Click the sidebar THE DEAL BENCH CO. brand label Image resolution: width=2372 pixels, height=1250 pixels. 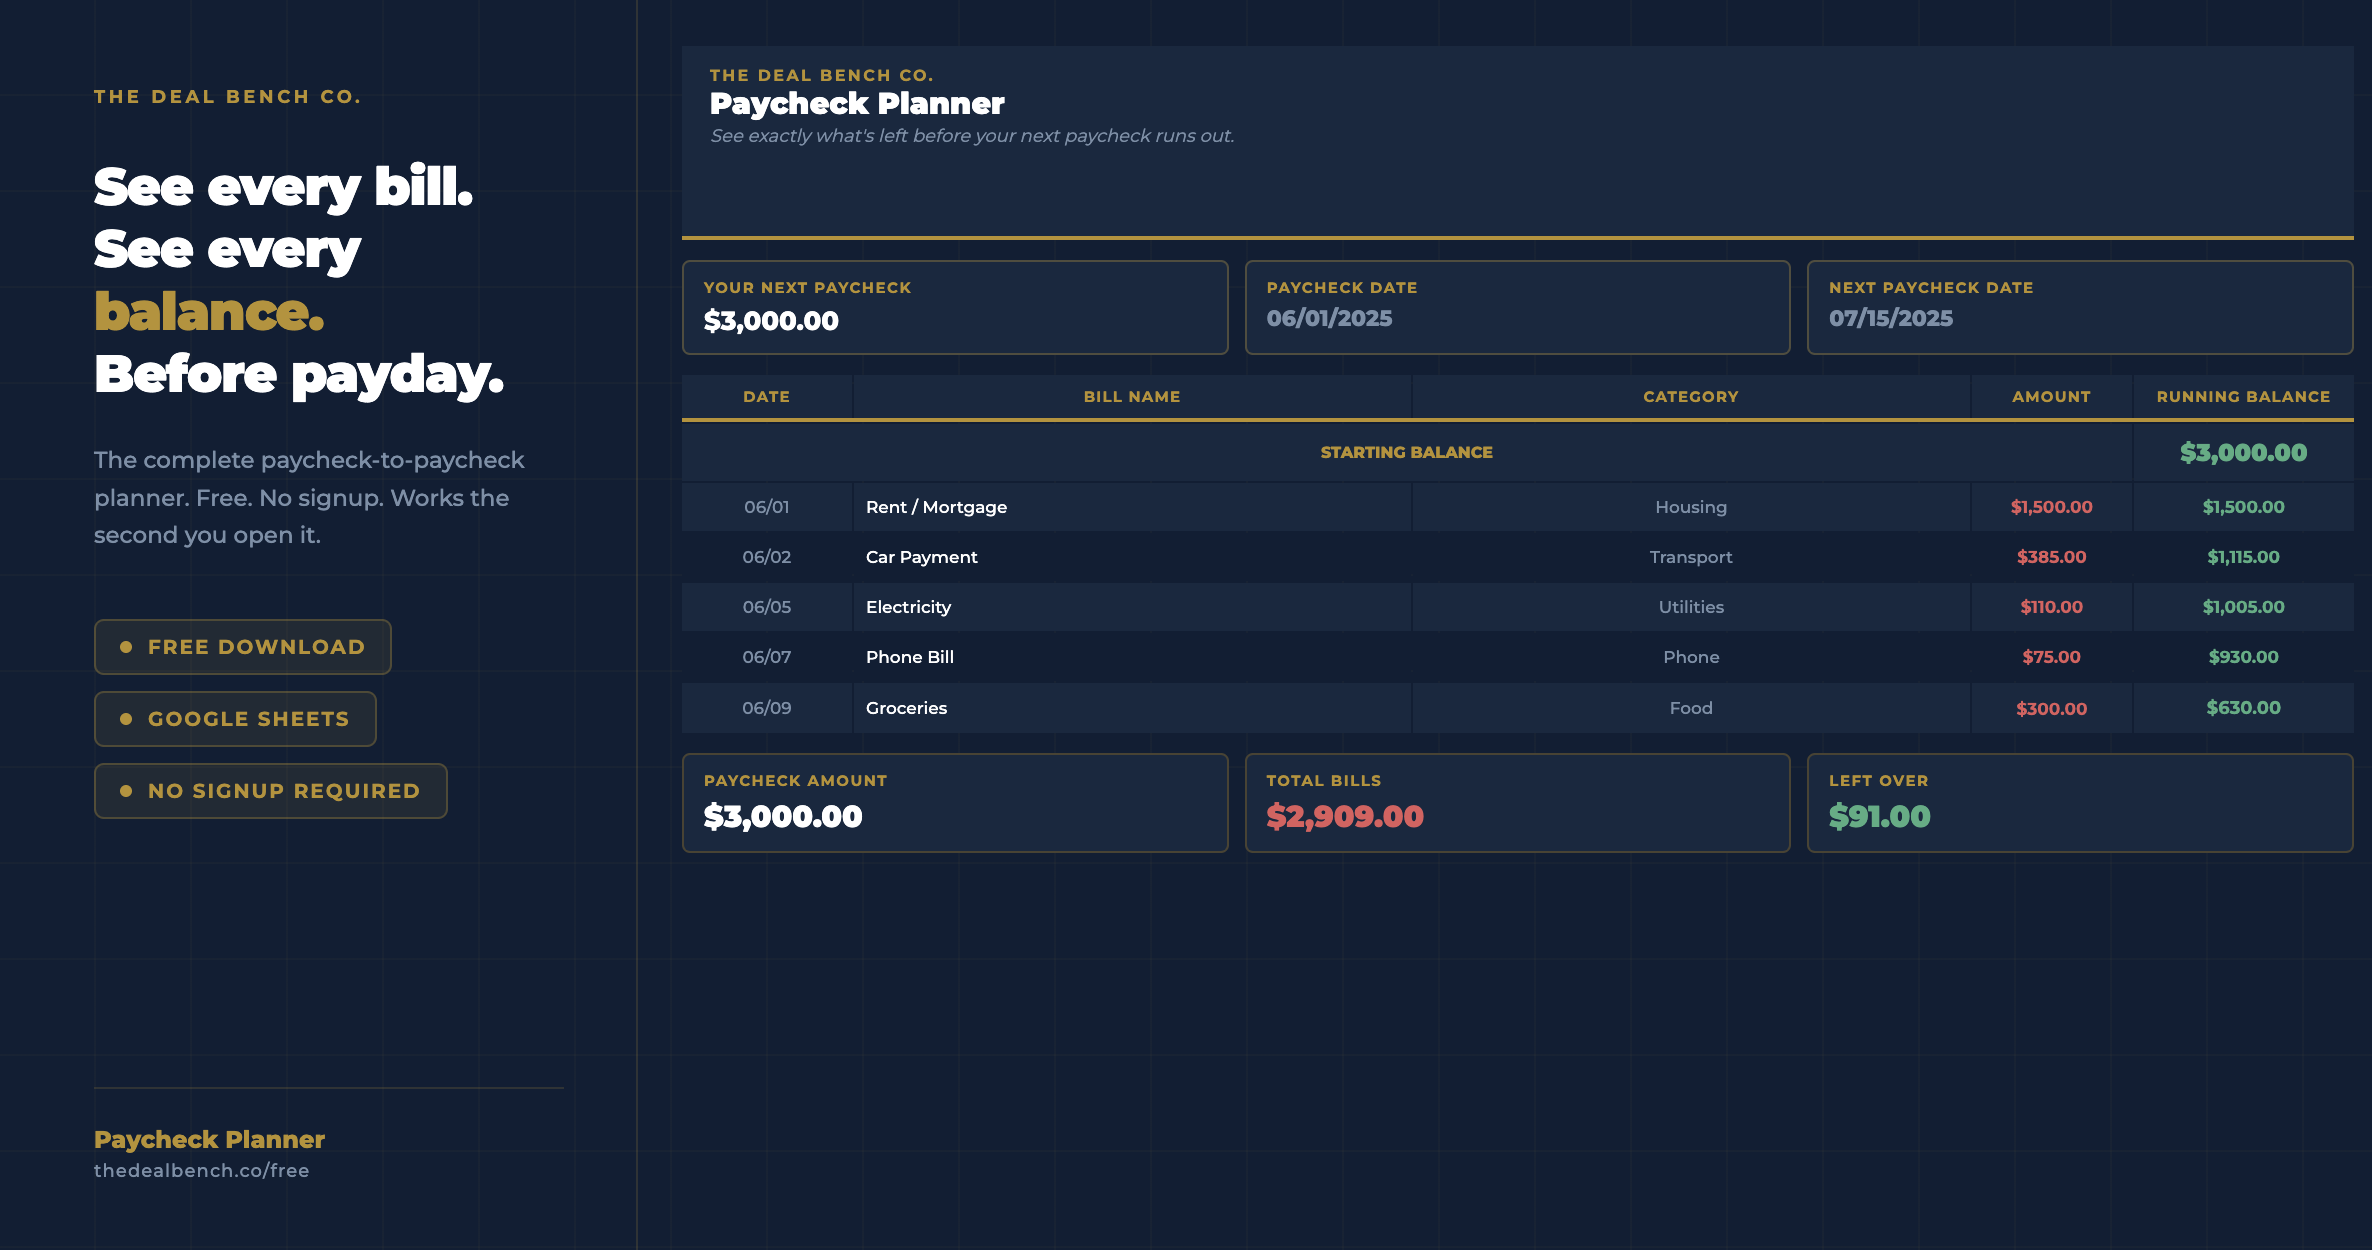(x=228, y=97)
